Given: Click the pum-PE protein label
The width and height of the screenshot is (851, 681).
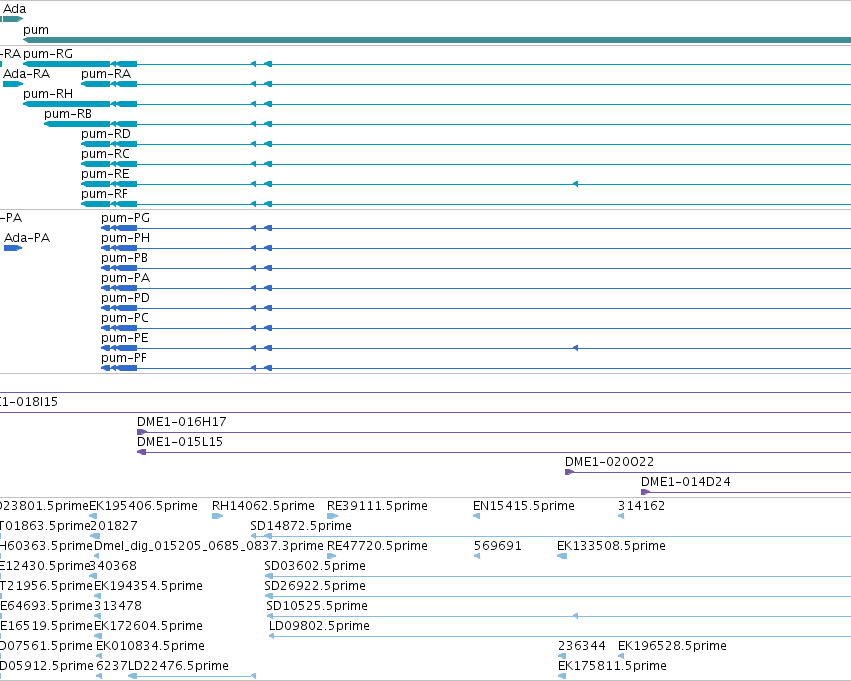Looking at the screenshot, I should pyautogui.click(x=125, y=338).
